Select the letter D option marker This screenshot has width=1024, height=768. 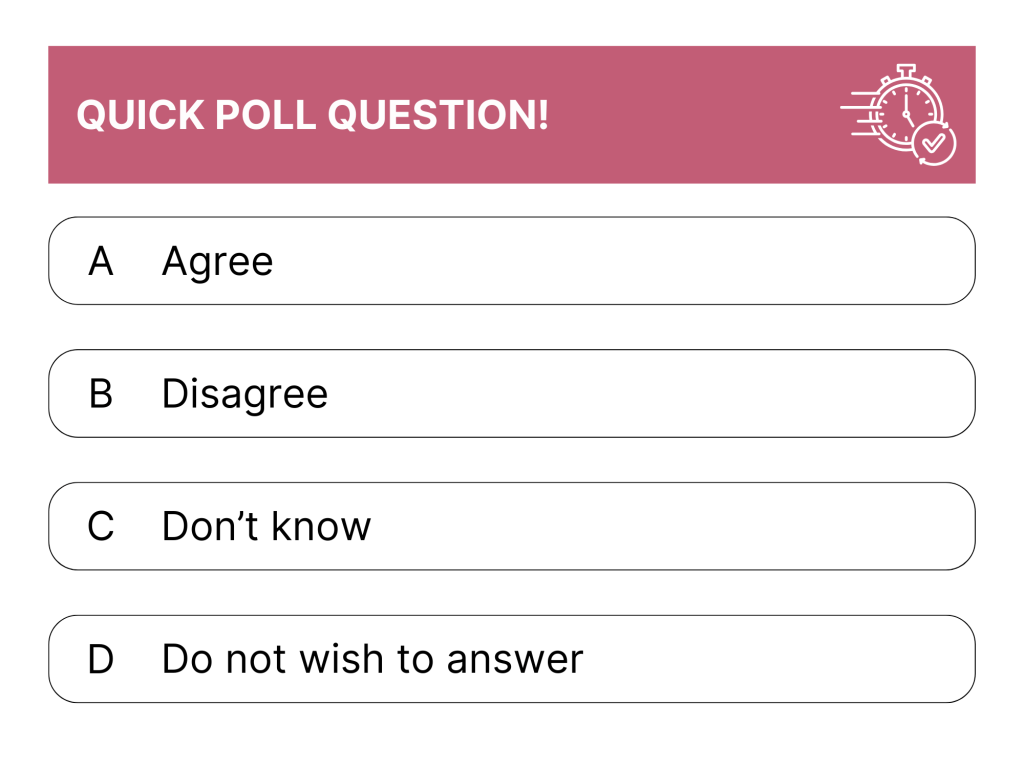click(x=101, y=660)
